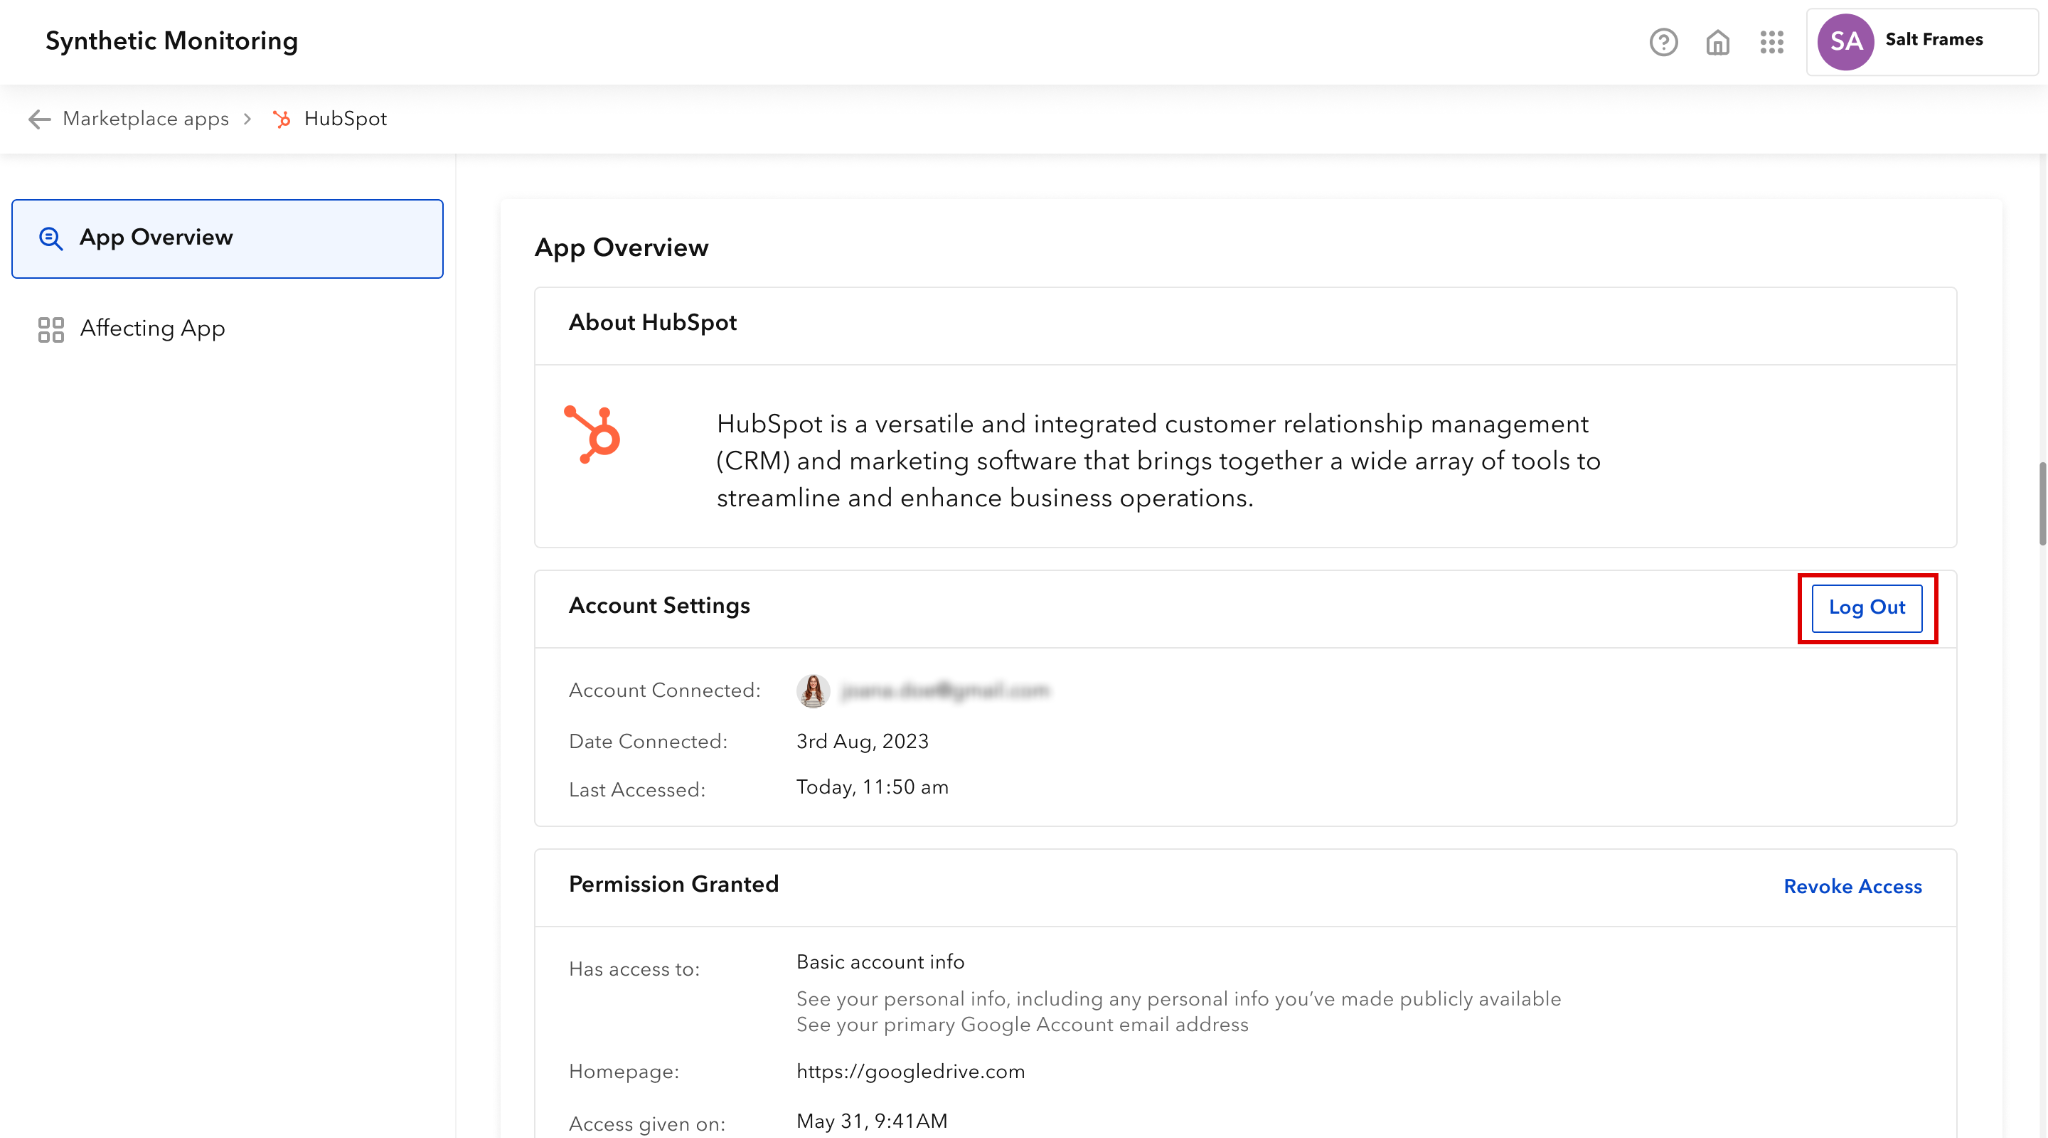2048x1138 pixels.
Task: Click the Revoke Access link
Action: click(1852, 886)
